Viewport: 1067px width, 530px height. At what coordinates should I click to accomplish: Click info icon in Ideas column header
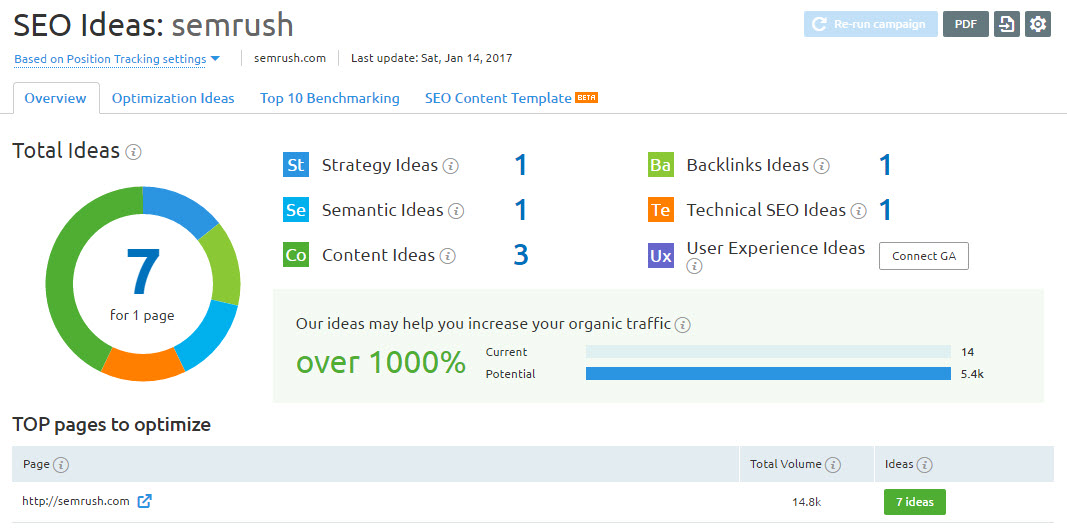[924, 465]
